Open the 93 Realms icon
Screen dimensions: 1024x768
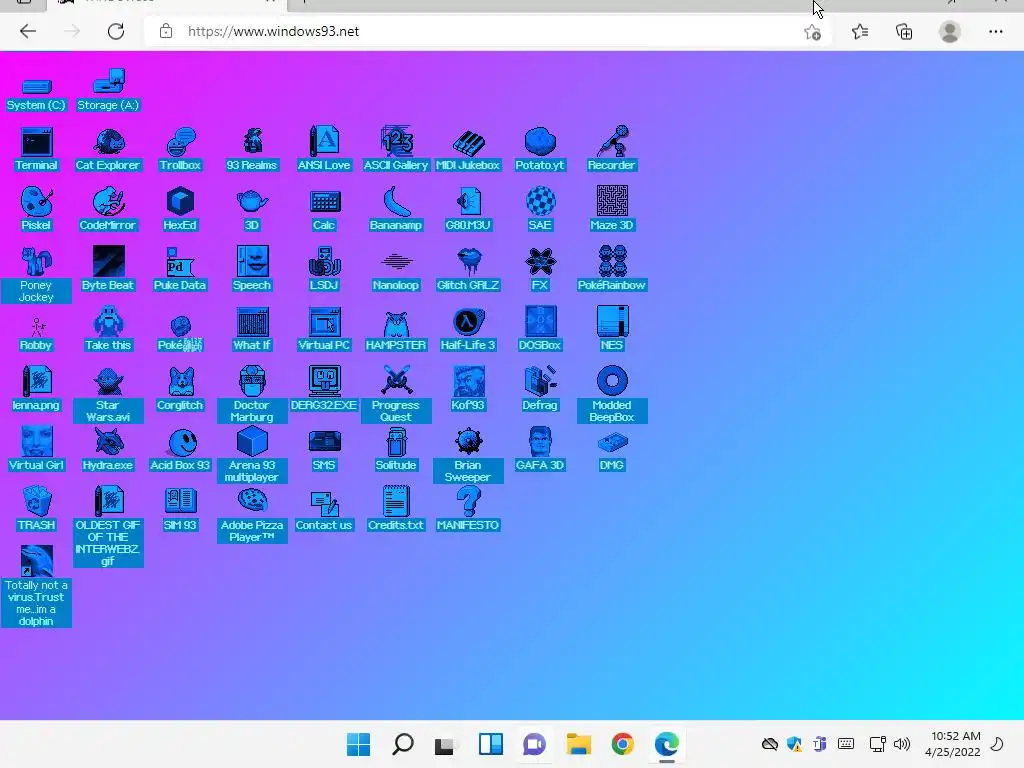click(x=252, y=150)
